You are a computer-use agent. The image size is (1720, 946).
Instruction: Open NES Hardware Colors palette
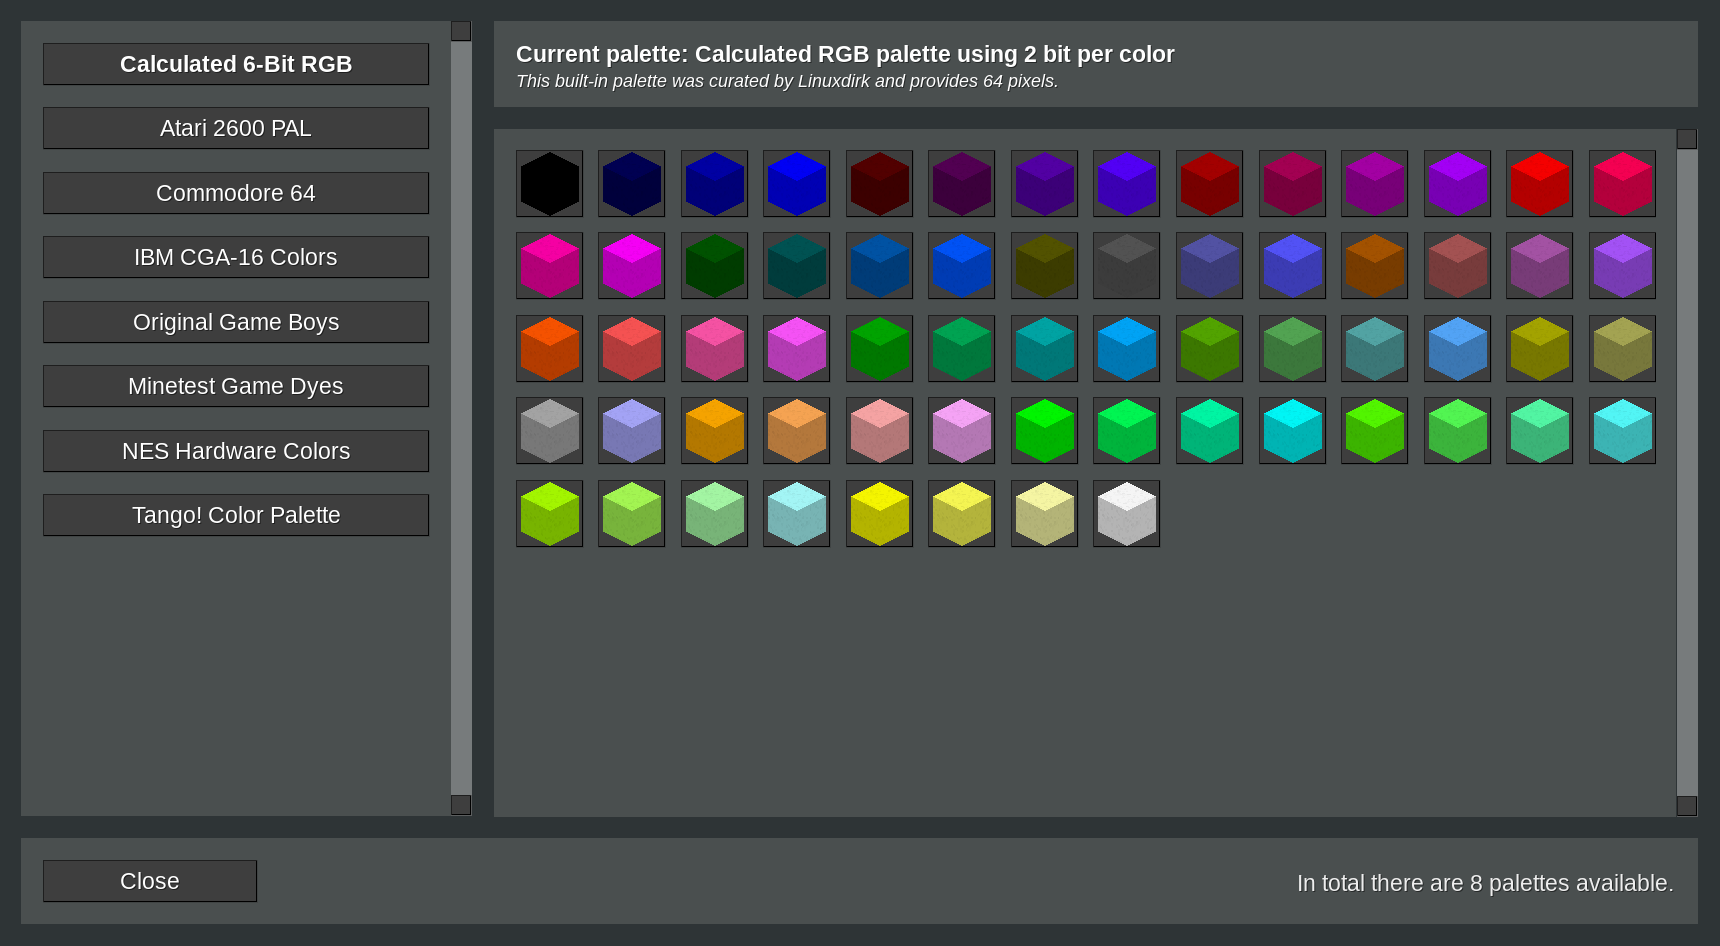[236, 451]
